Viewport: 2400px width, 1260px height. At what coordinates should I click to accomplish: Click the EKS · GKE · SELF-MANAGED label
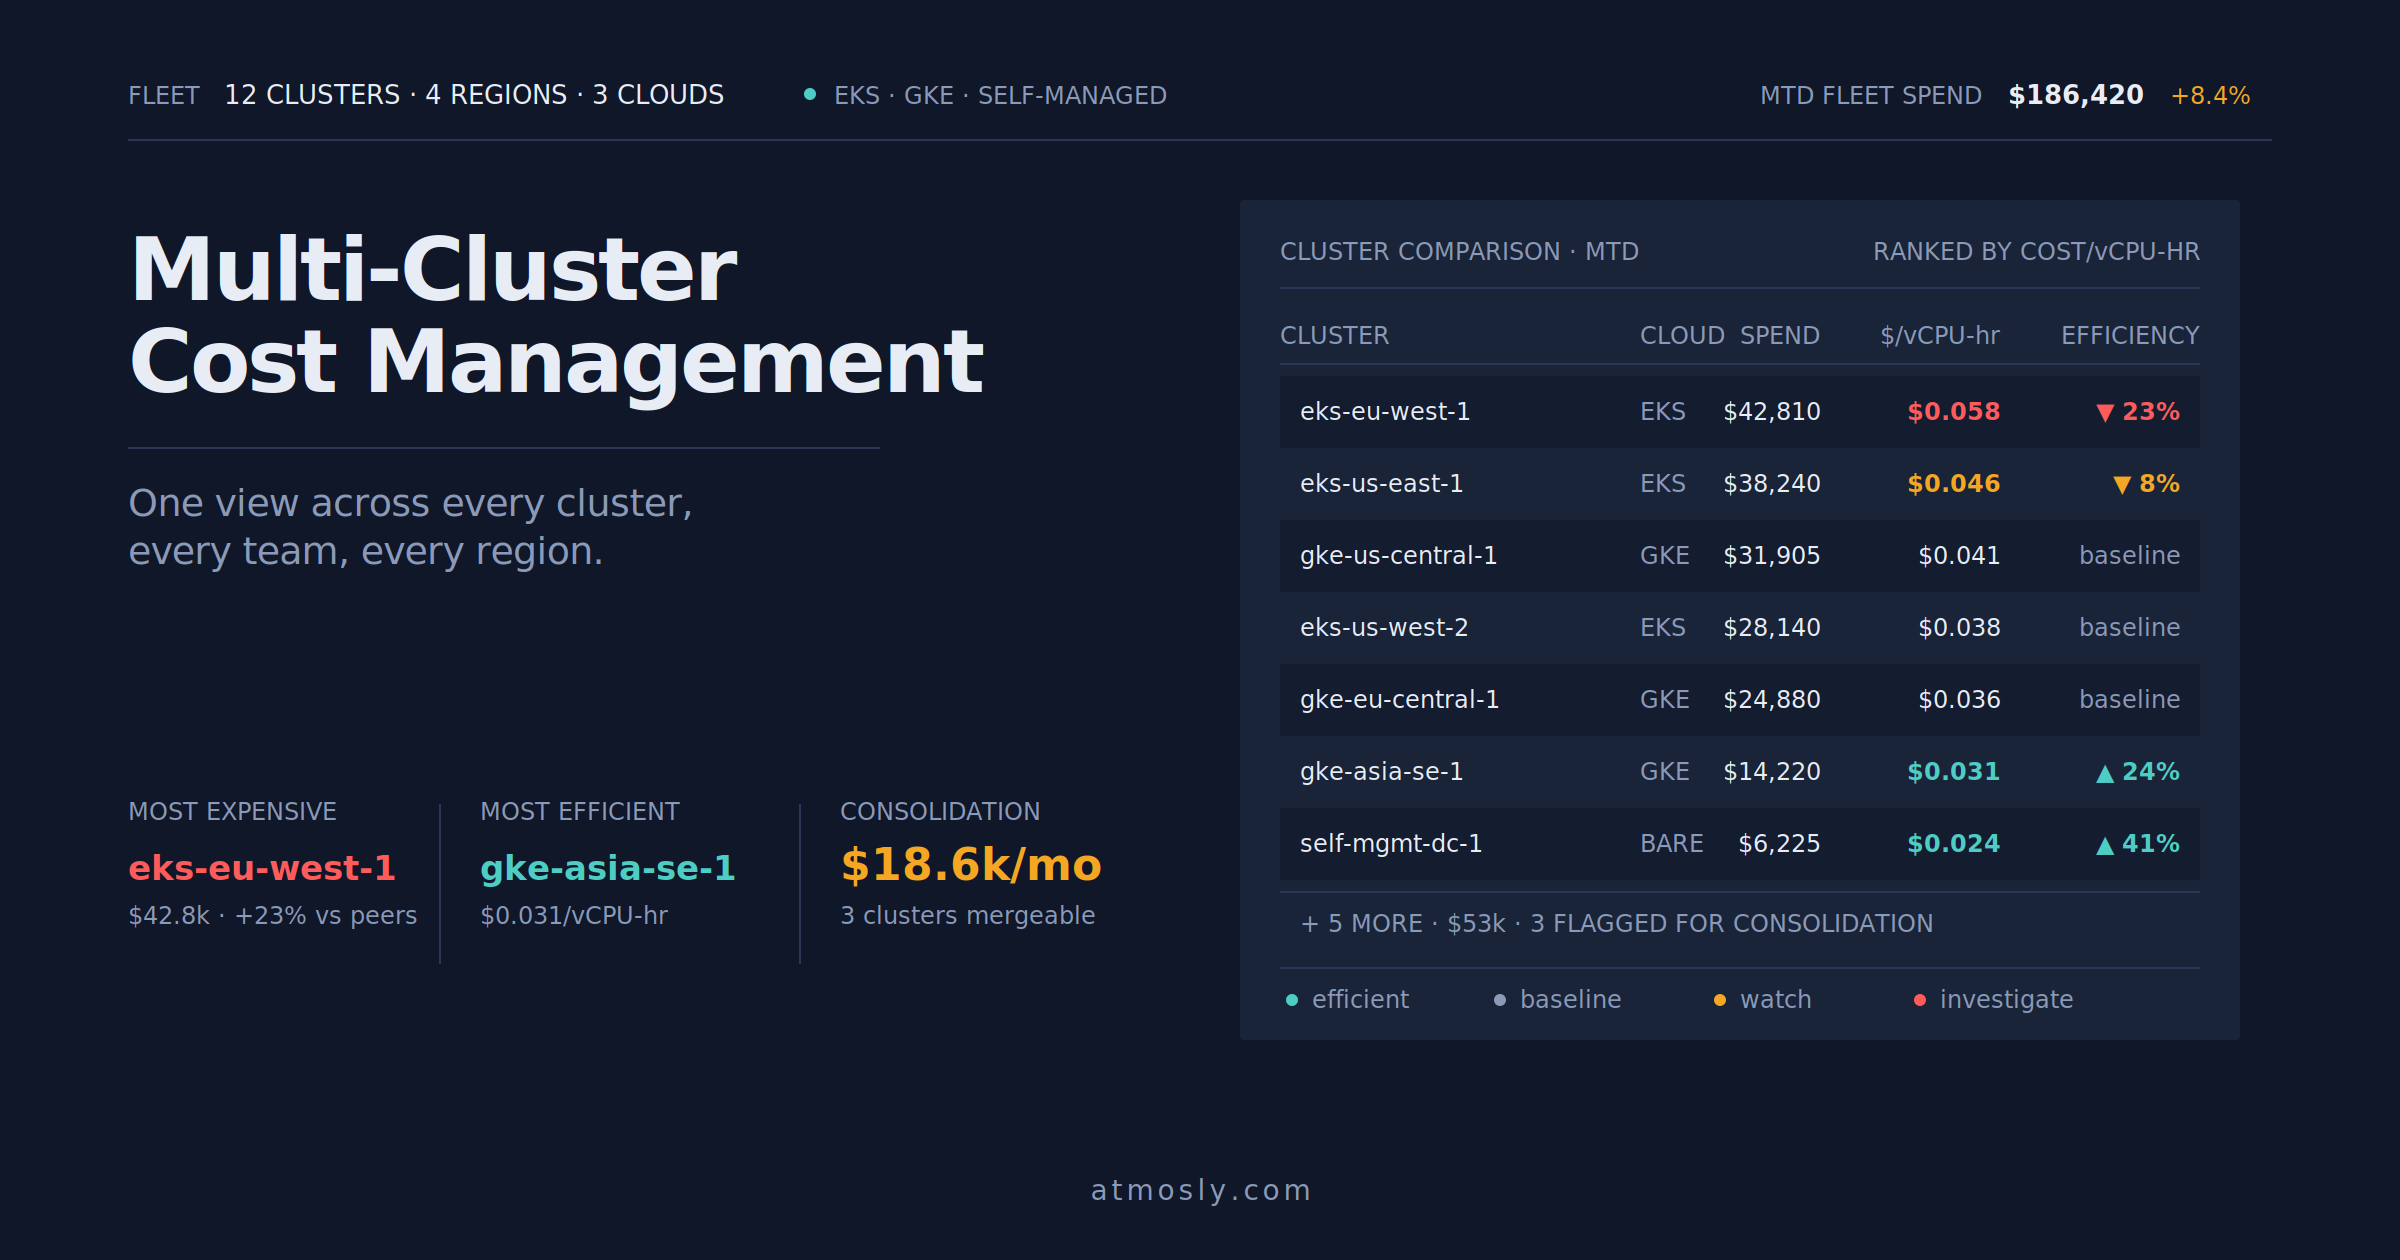tap(1000, 95)
